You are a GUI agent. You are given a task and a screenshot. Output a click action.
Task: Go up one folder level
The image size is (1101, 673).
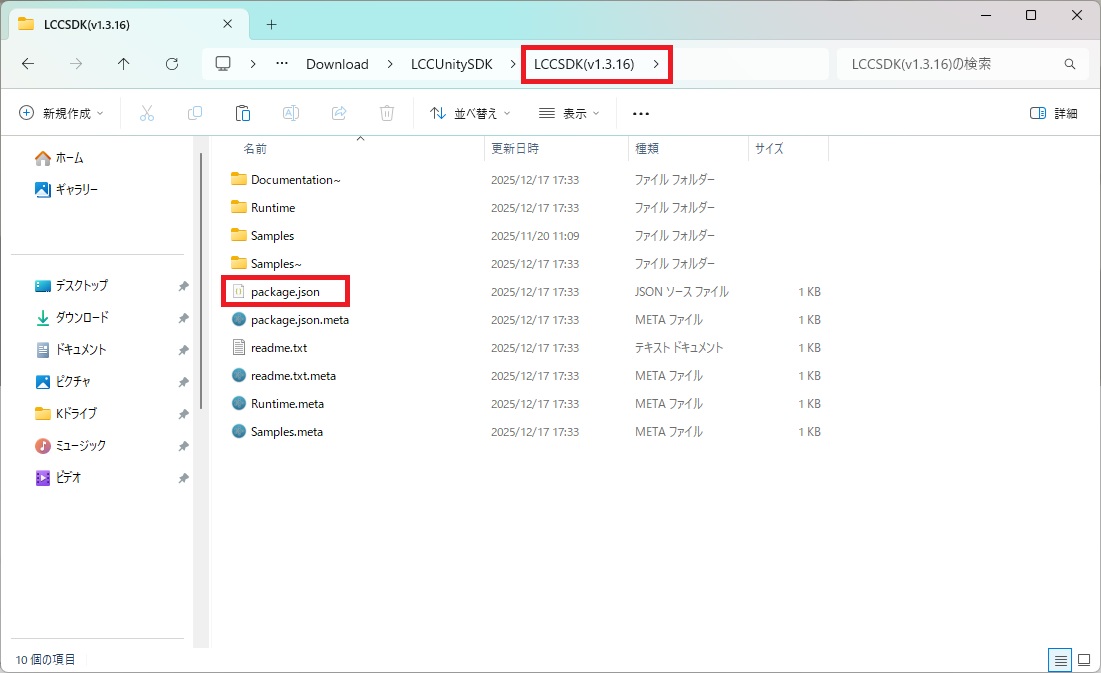(124, 64)
